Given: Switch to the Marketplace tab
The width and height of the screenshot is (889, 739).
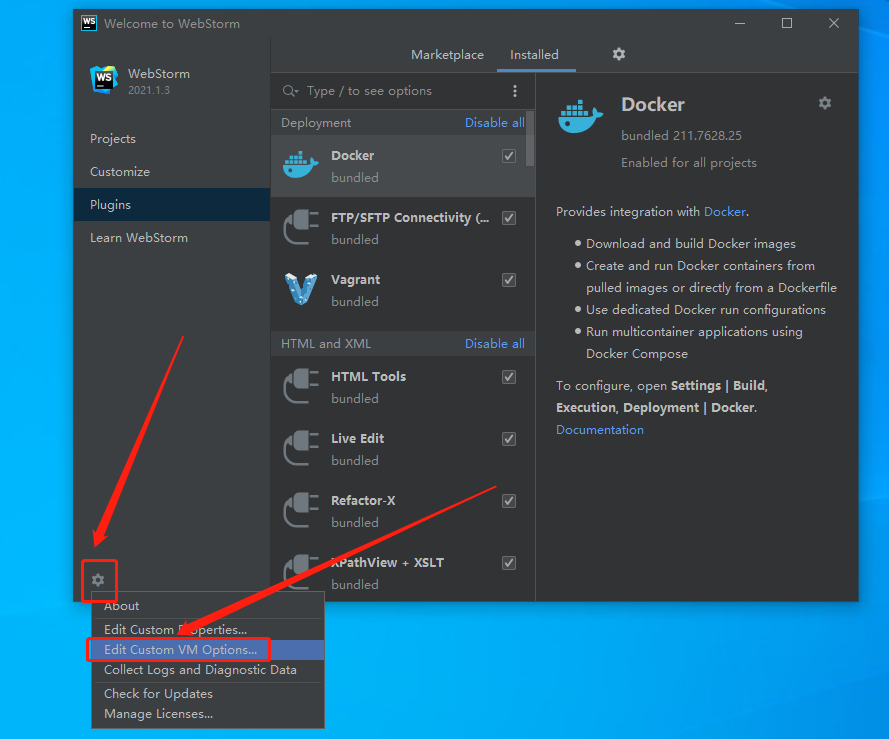Looking at the screenshot, I should click(x=447, y=55).
